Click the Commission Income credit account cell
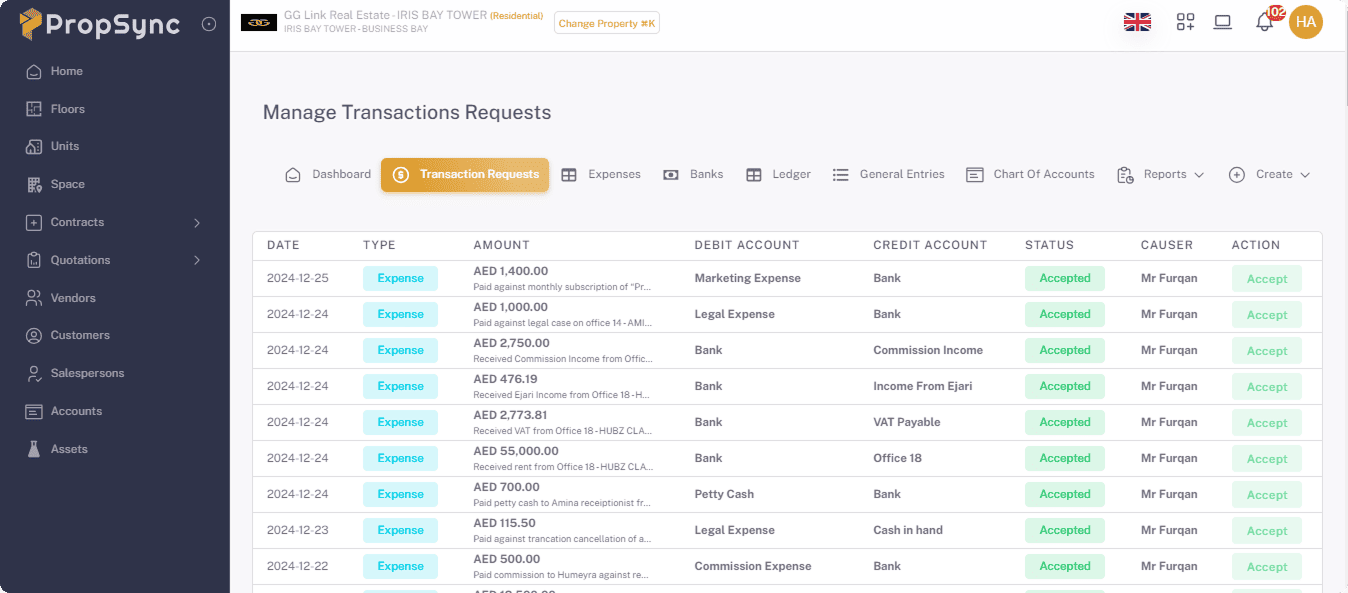The image size is (1348, 593). (928, 350)
